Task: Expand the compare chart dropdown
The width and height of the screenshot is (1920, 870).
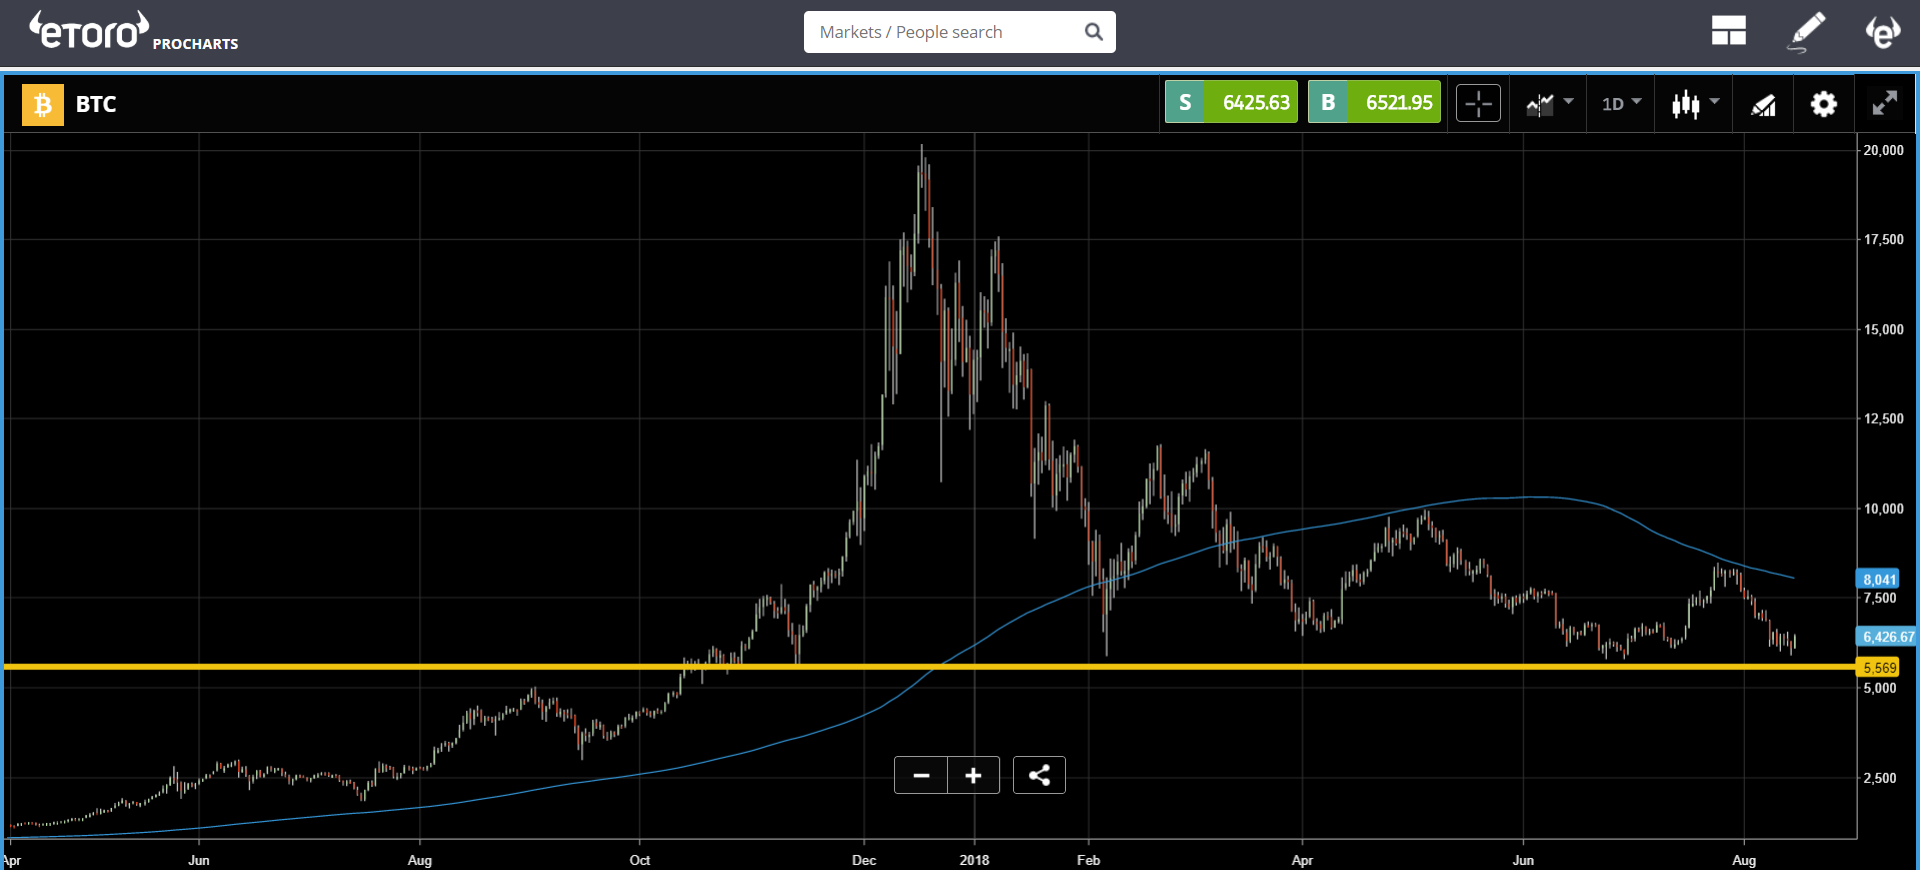Action: (x=1549, y=103)
